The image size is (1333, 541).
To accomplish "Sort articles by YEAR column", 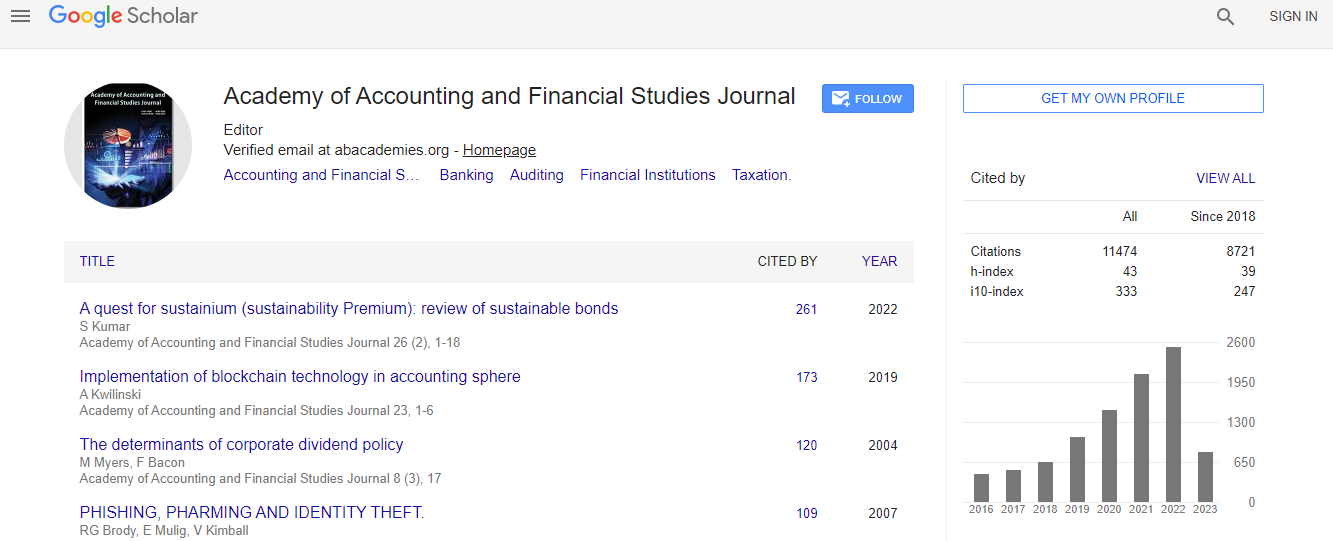I will [x=880, y=261].
